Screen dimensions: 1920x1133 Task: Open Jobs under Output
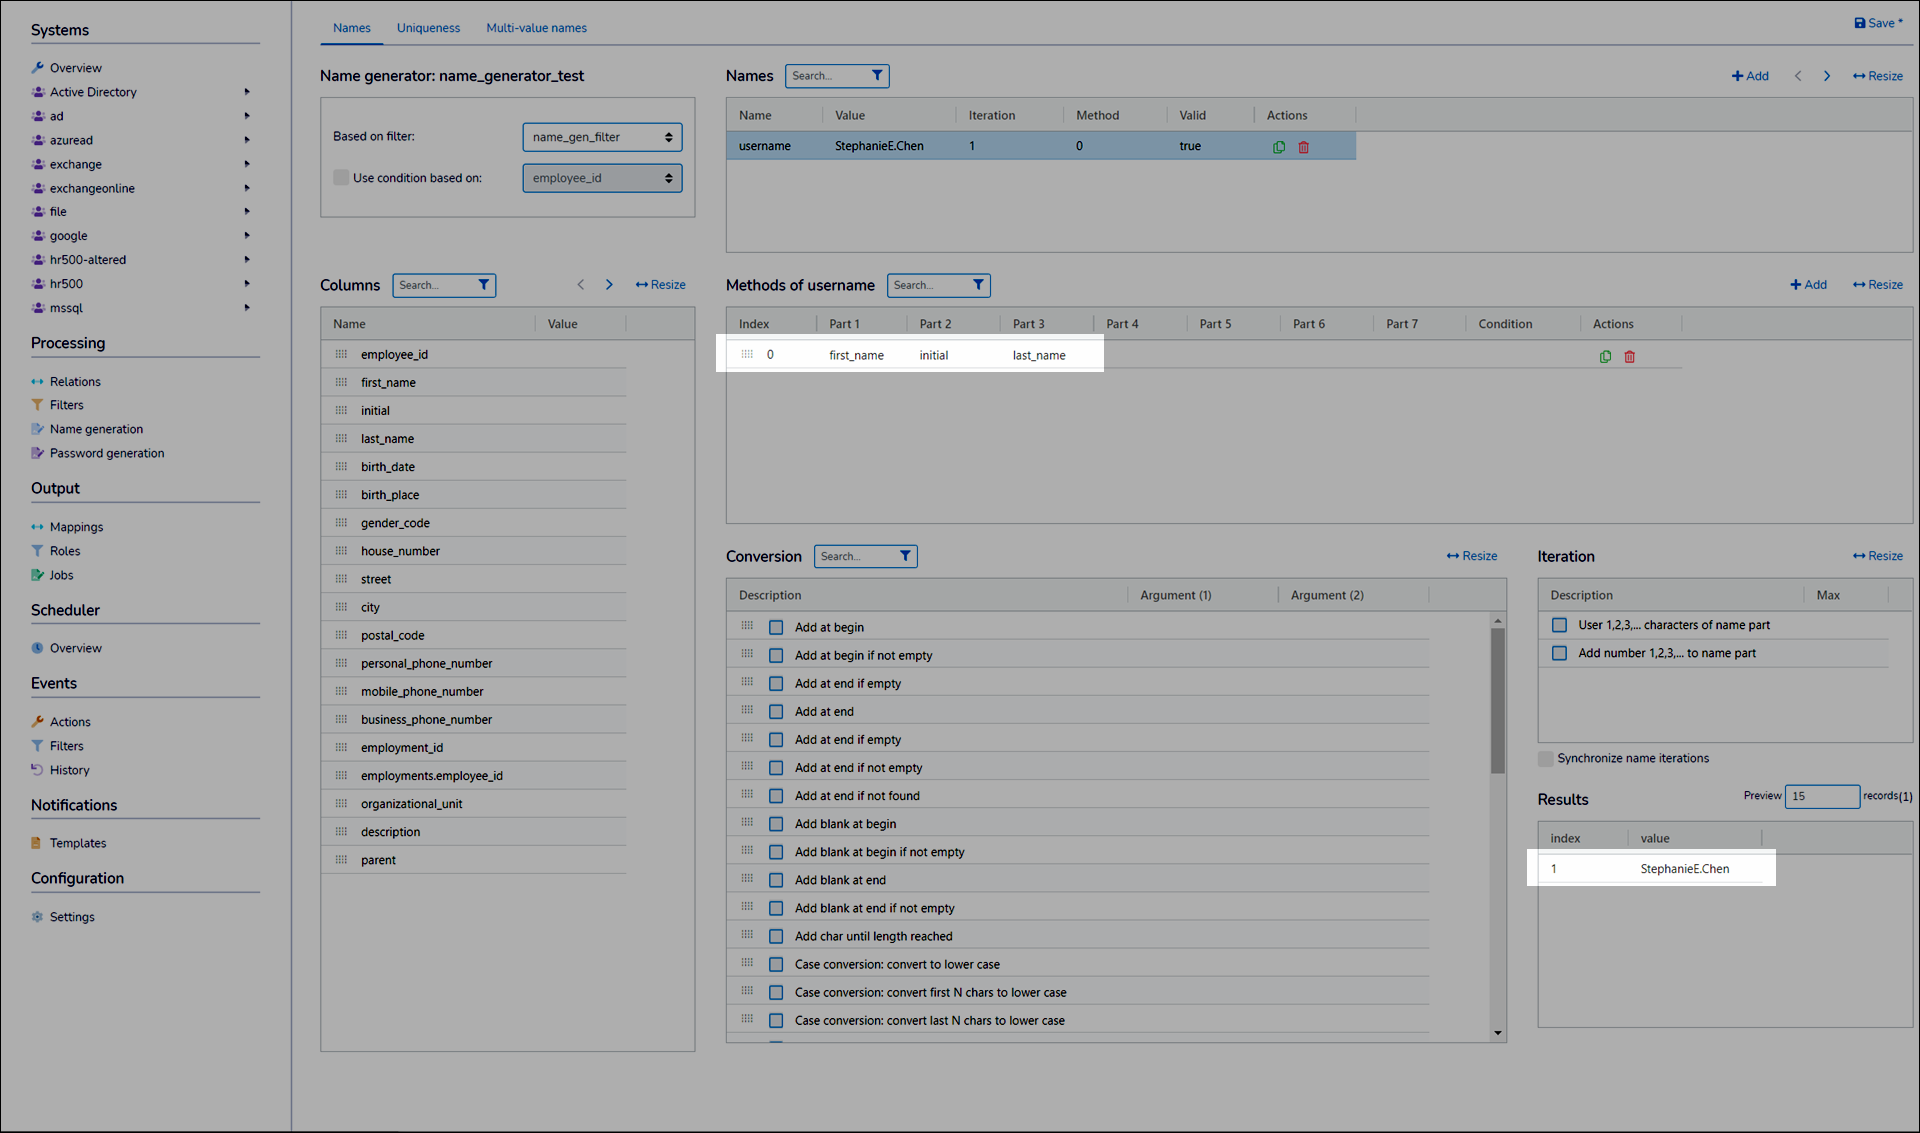[52, 575]
